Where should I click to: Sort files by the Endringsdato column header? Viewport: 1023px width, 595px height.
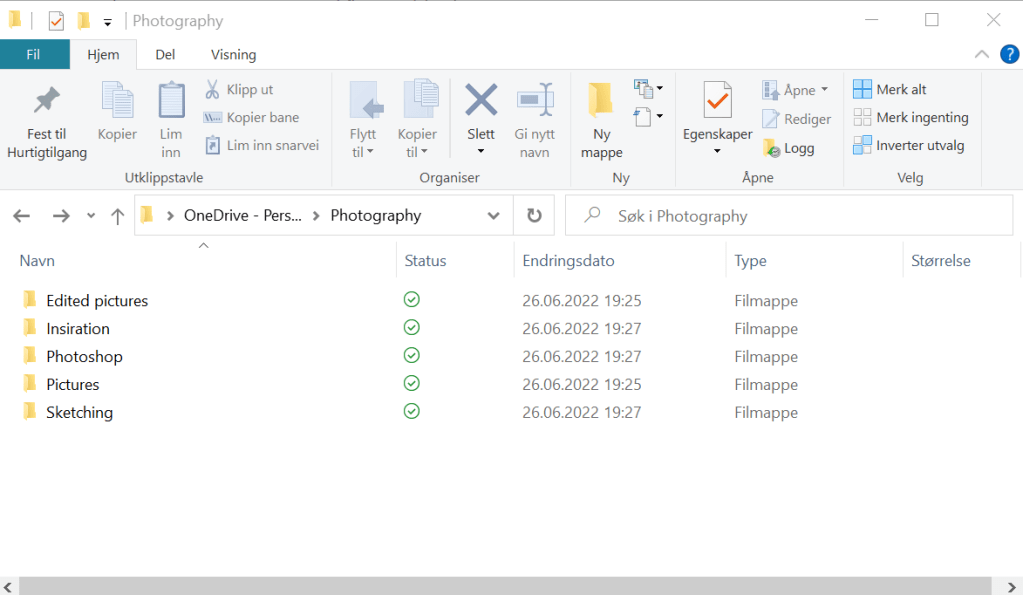[568, 261]
